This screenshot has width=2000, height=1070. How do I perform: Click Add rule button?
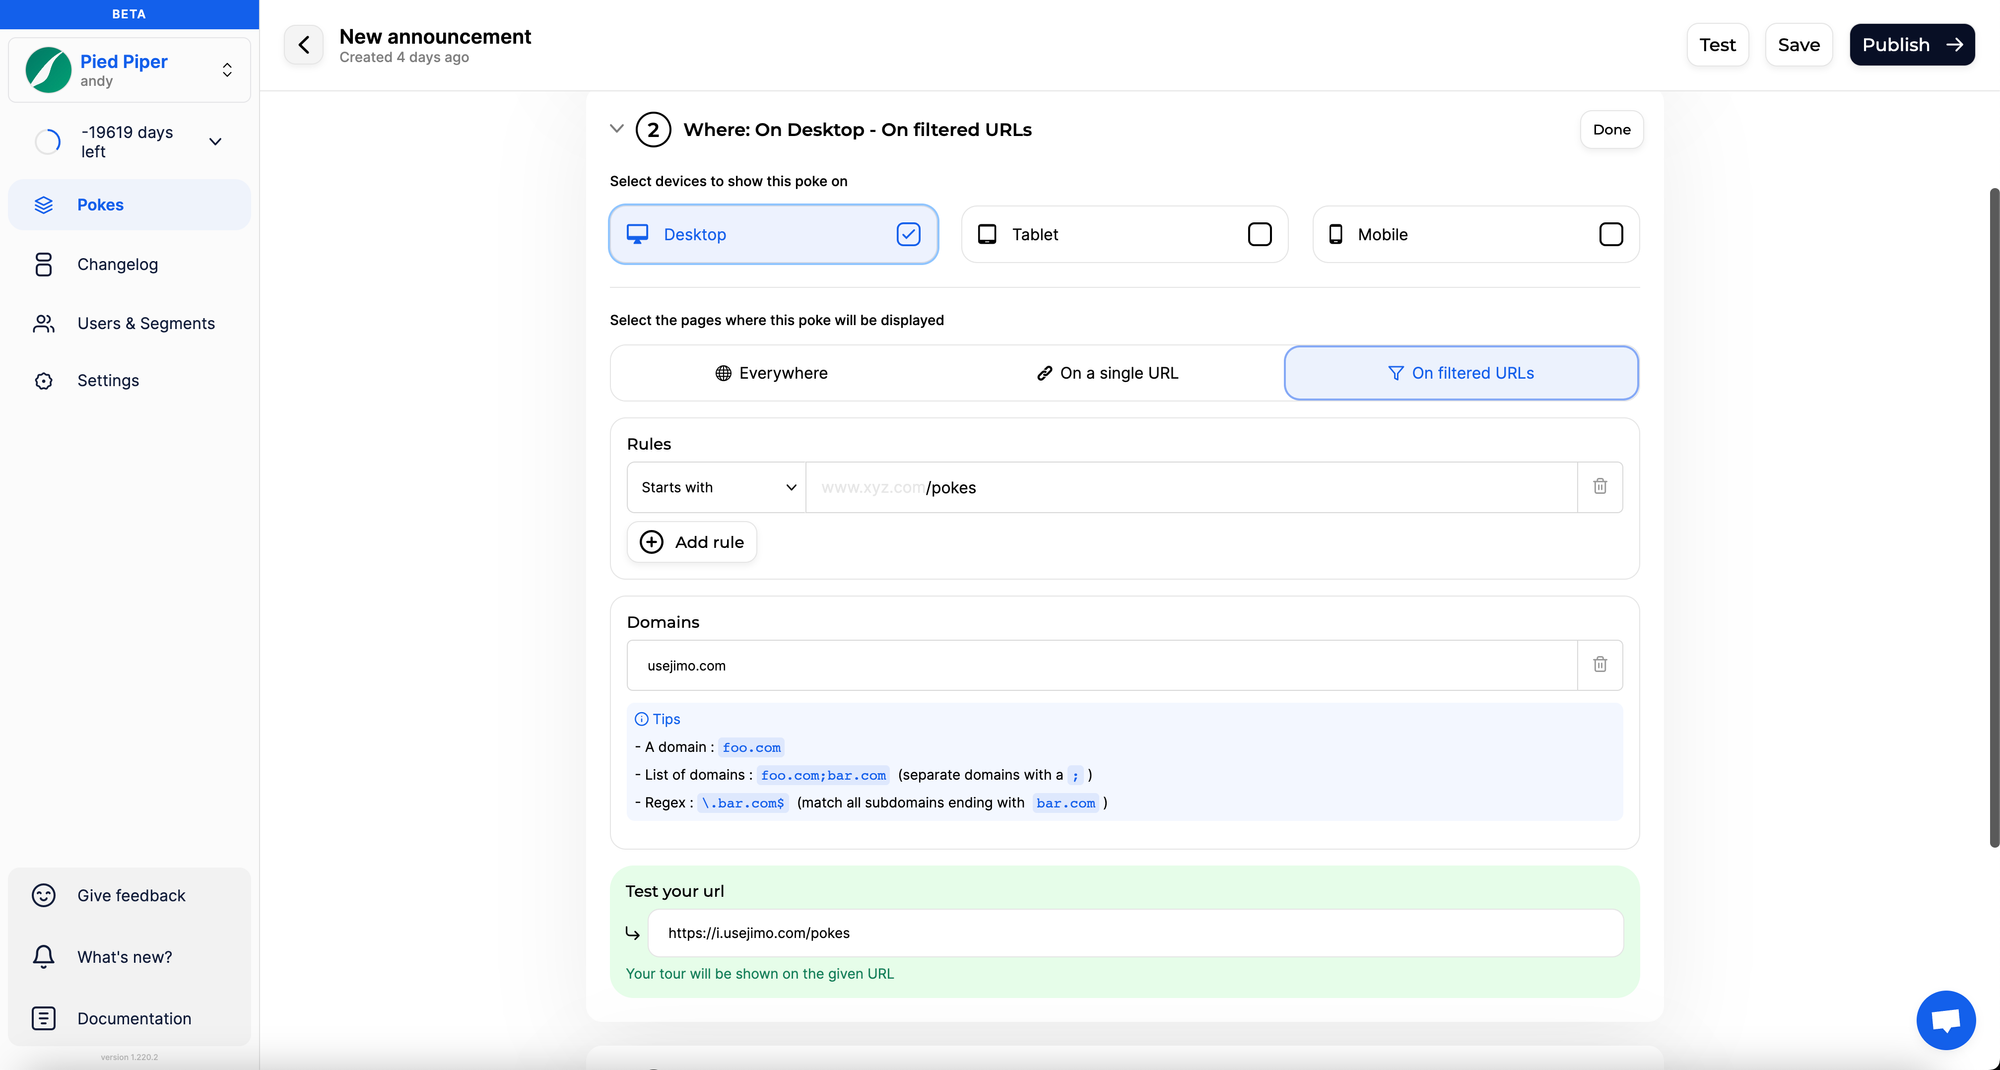click(x=692, y=542)
